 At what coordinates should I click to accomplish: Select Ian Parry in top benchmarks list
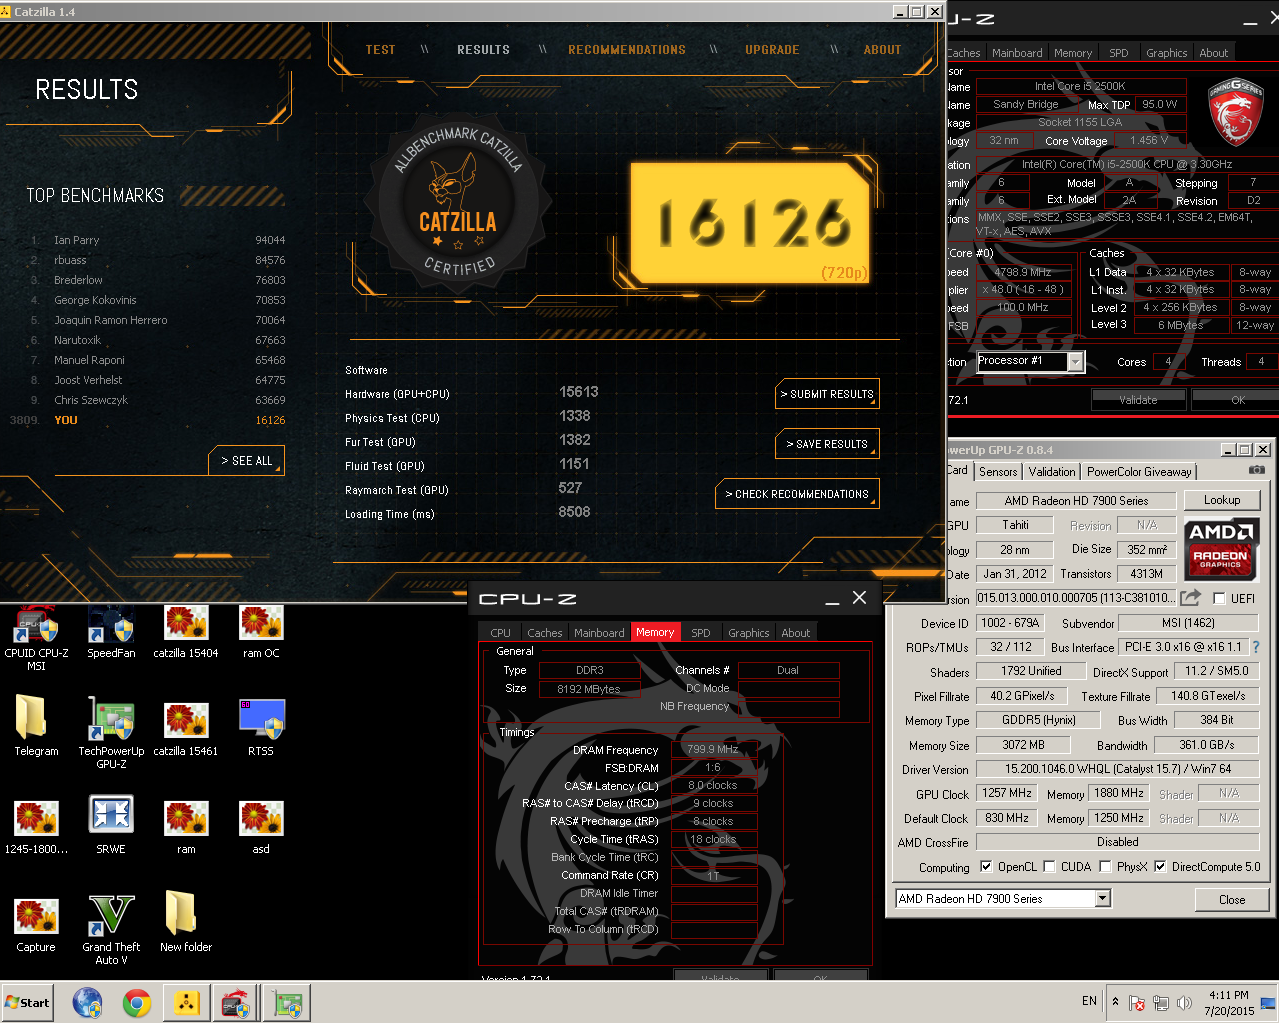[x=156, y=240]
